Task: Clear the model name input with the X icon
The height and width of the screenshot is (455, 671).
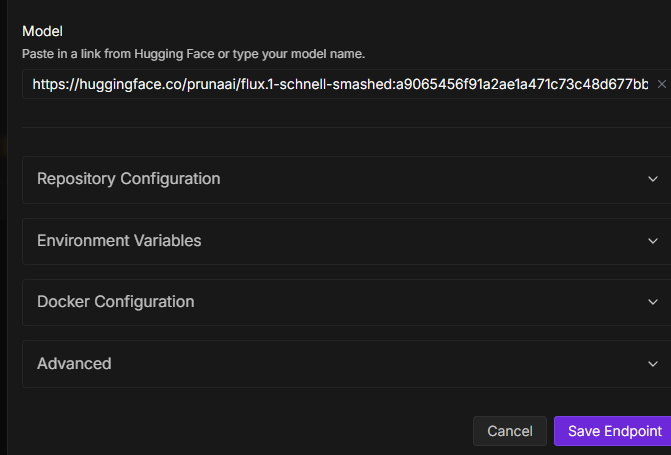Action: click(661, 85)
